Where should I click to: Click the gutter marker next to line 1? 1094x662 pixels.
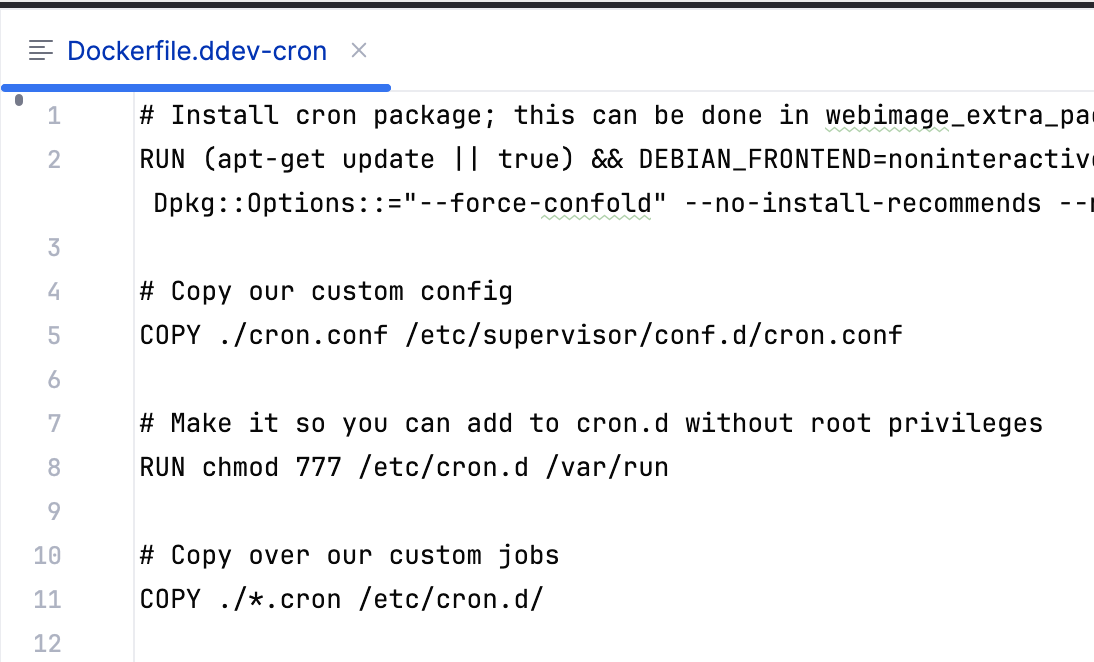click(18, 100)
